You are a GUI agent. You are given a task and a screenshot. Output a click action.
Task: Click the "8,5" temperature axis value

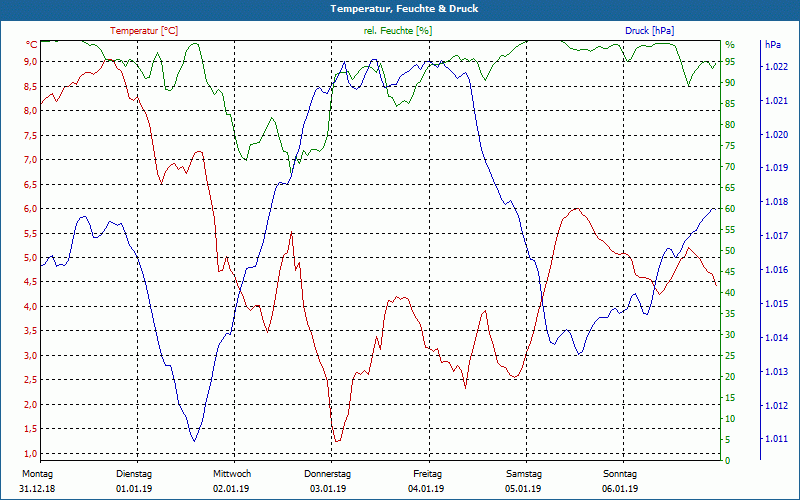coord(31,86)
